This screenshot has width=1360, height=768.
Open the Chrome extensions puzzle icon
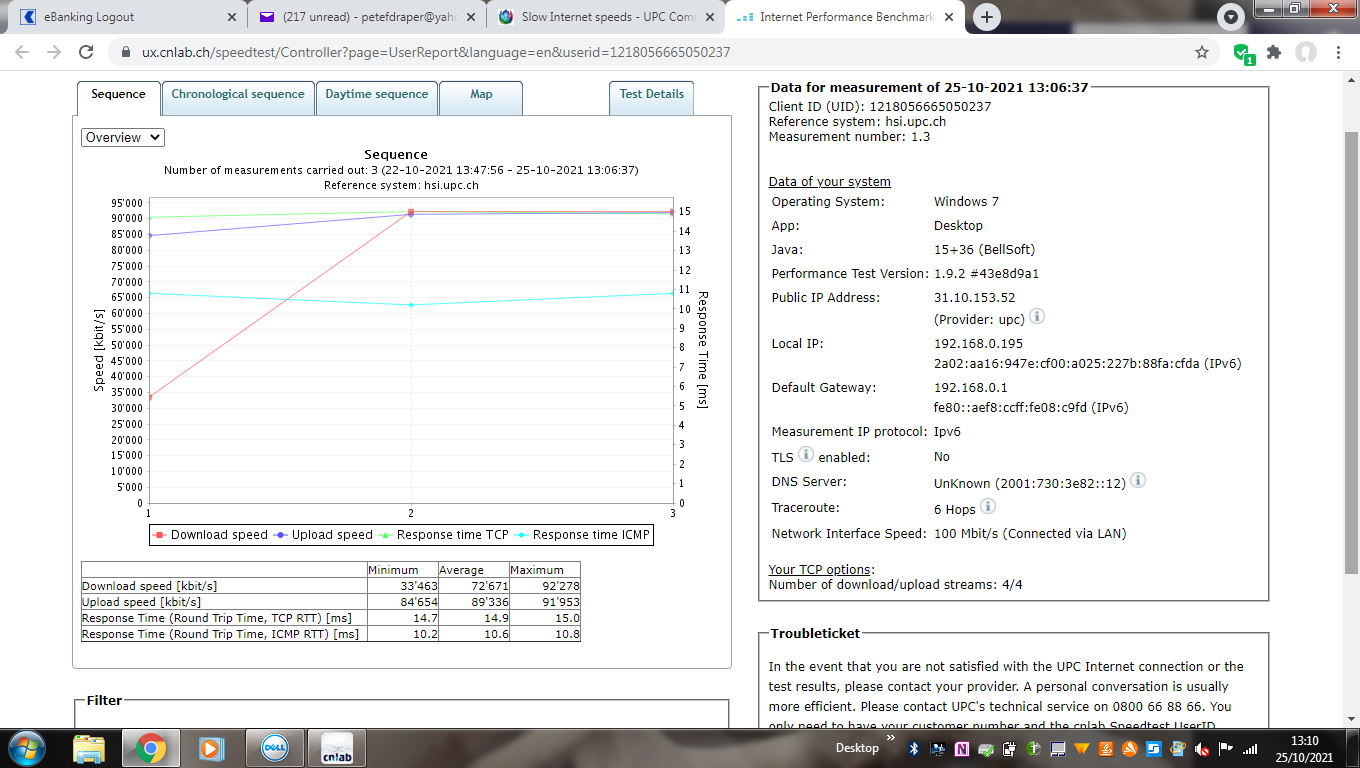(x=1273, y=52)
